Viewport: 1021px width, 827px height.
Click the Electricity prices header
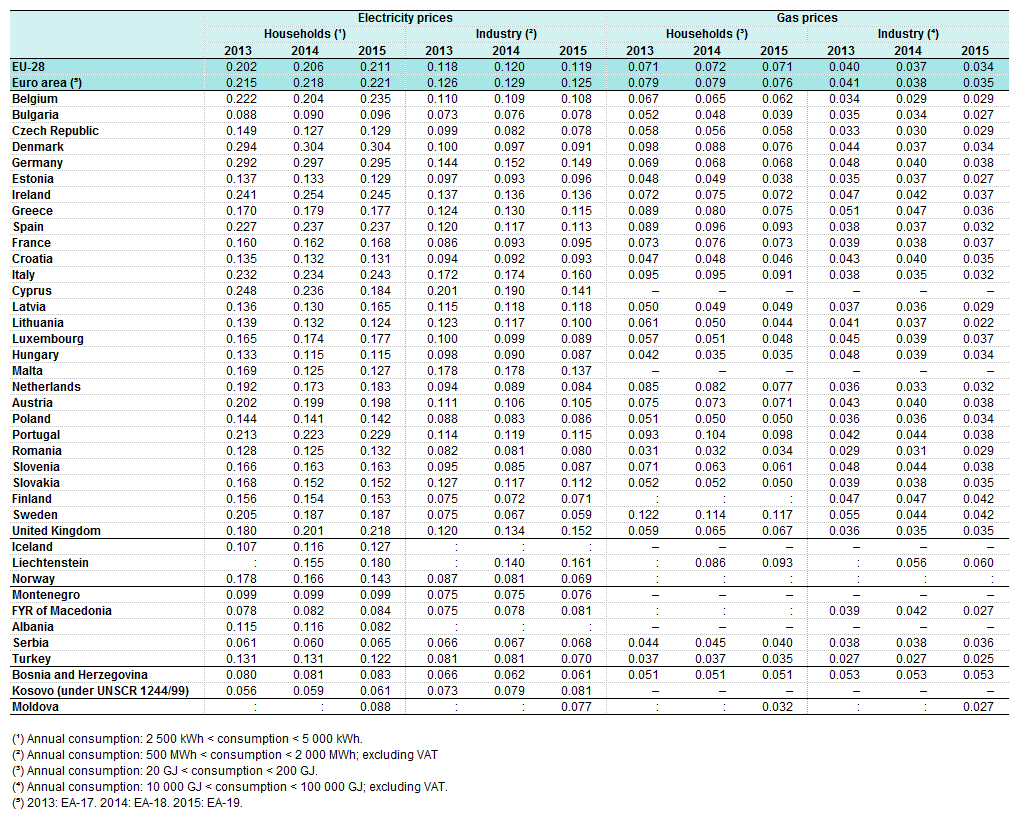405,18
